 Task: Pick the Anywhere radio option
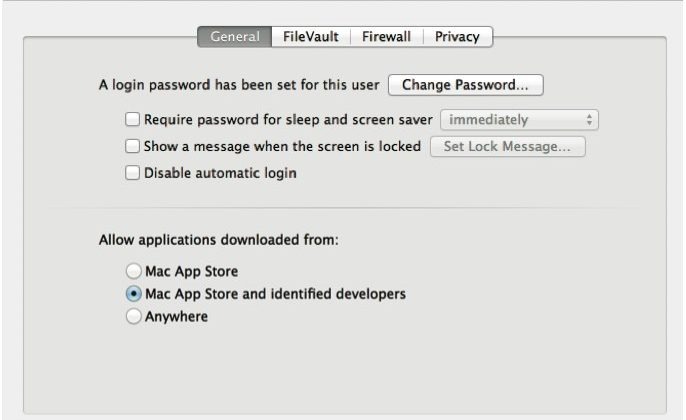click(x=133, y=317)
